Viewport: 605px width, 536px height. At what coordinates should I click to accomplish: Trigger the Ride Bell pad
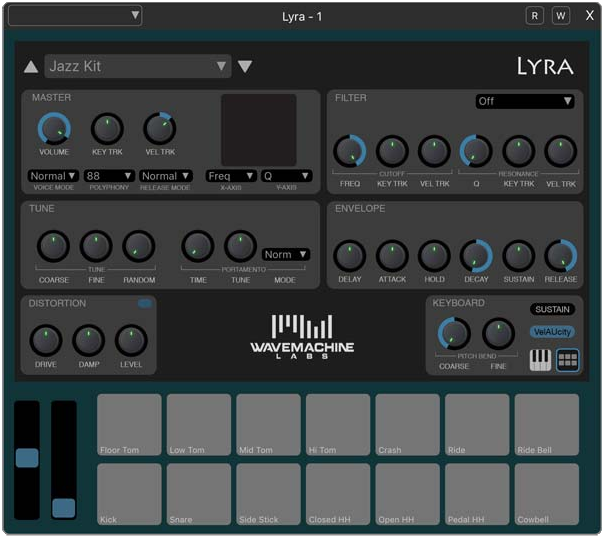coord(547,424)
